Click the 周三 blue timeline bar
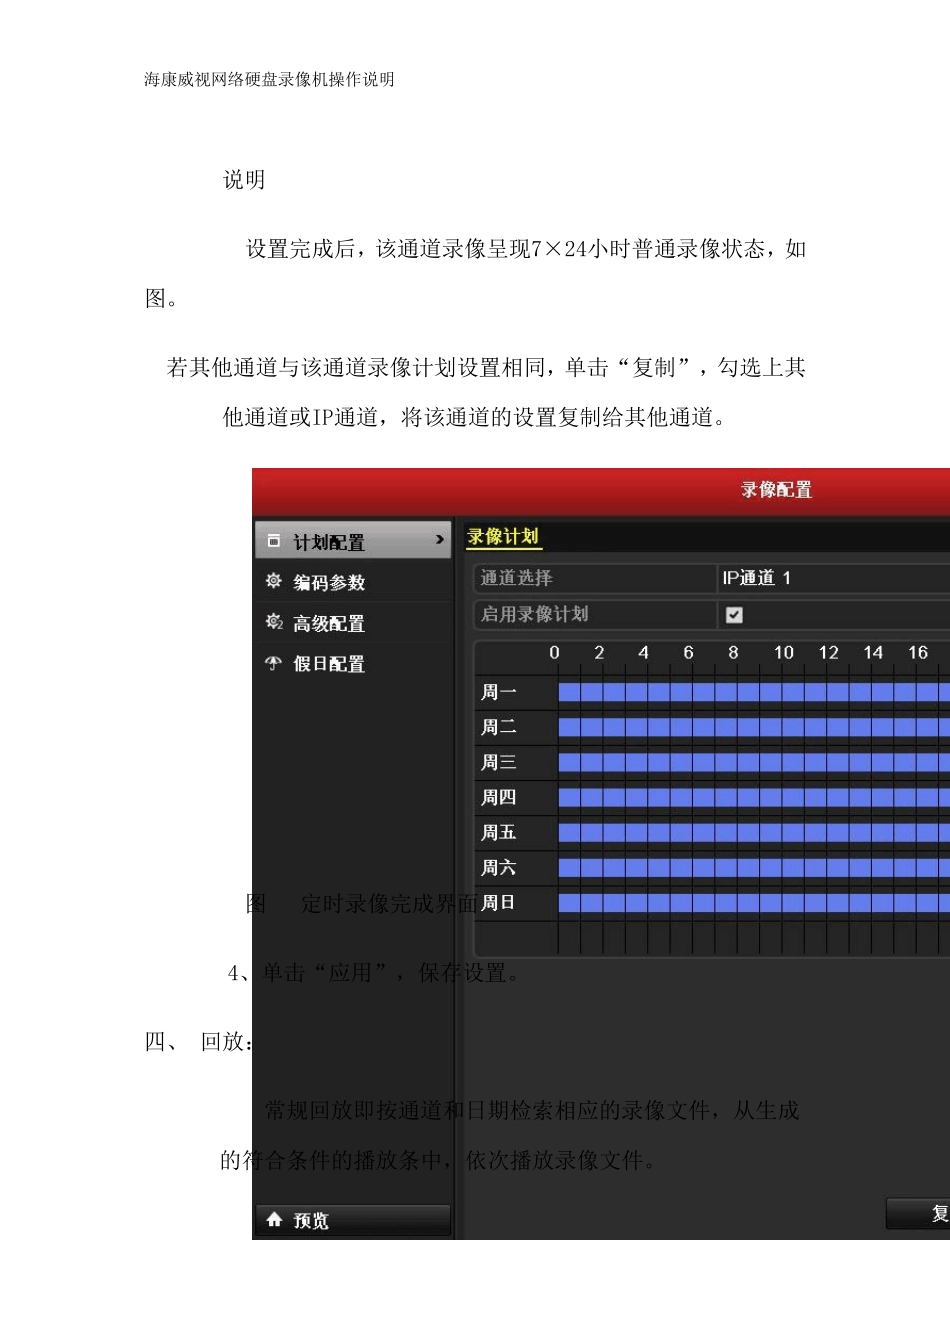The image size is (950, 1344). coord(754,762)
